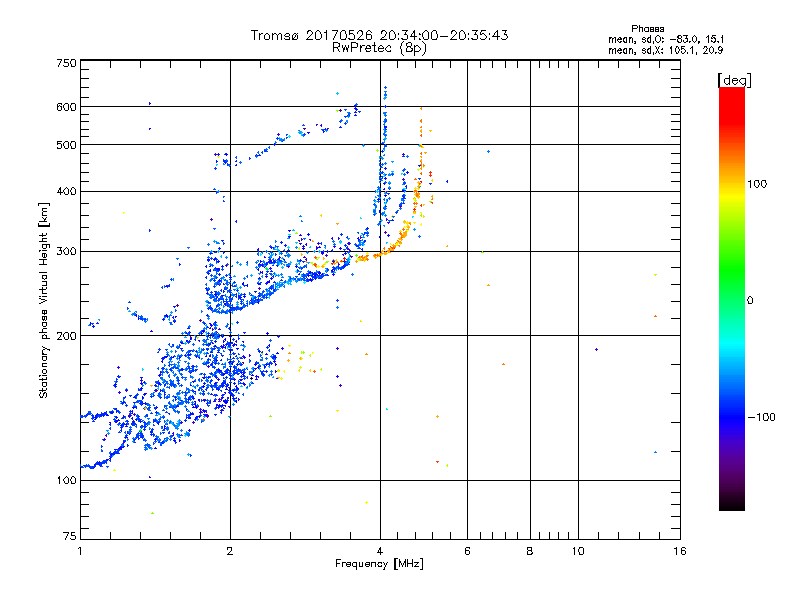Click the x-axis '2' tick label

point(230,551)
